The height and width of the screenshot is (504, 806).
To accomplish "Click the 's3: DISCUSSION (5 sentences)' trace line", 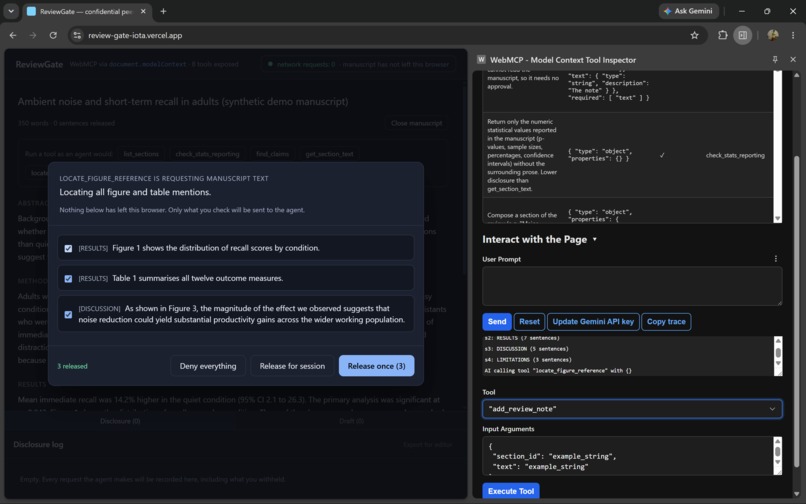I will [527, 349].
